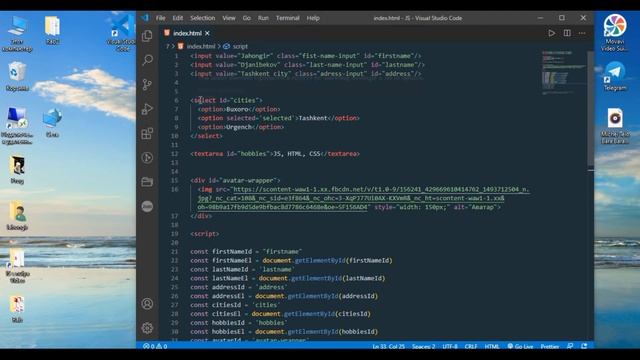Open the Extensions view
Screen dimensions: 640x360
coord(147,133)
